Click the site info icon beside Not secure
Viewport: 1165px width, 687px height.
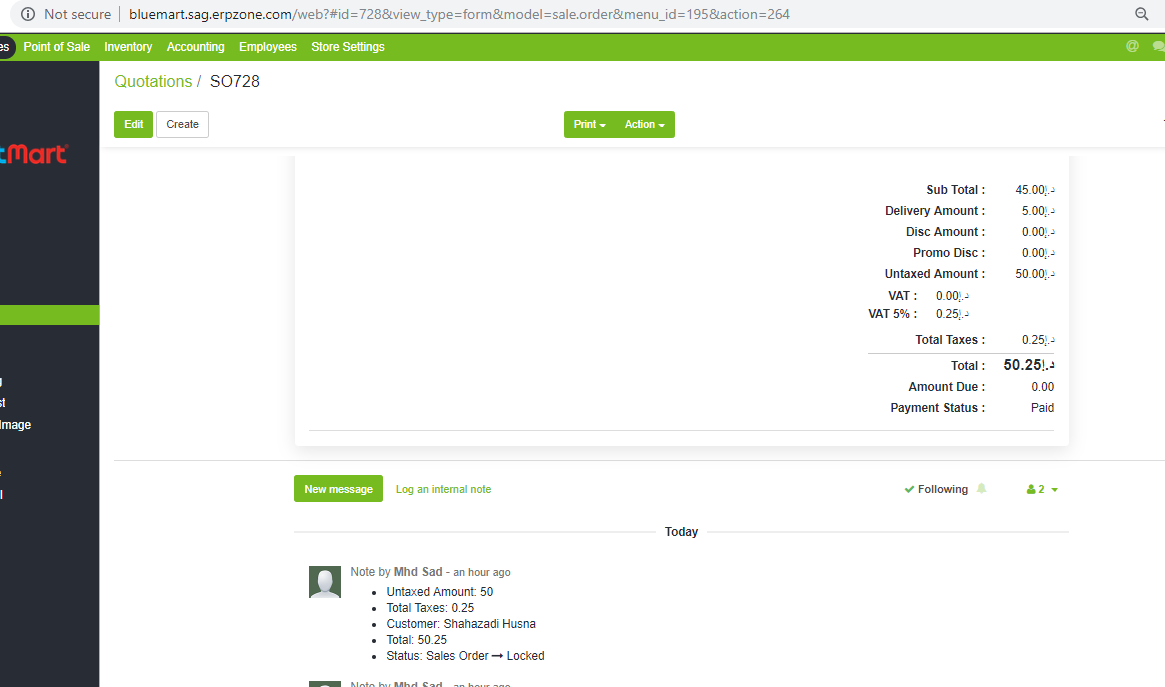28,14
